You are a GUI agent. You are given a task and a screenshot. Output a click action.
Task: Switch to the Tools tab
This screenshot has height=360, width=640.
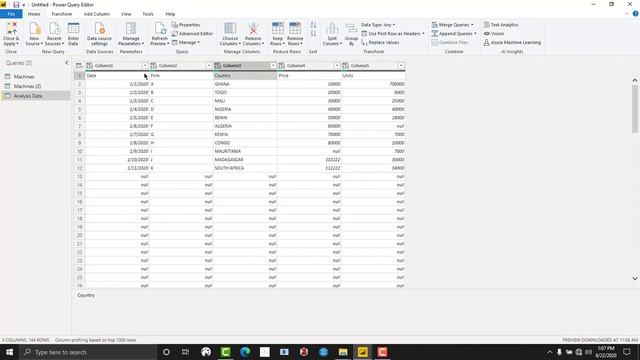pyautogui.click(x=148, y=14)
